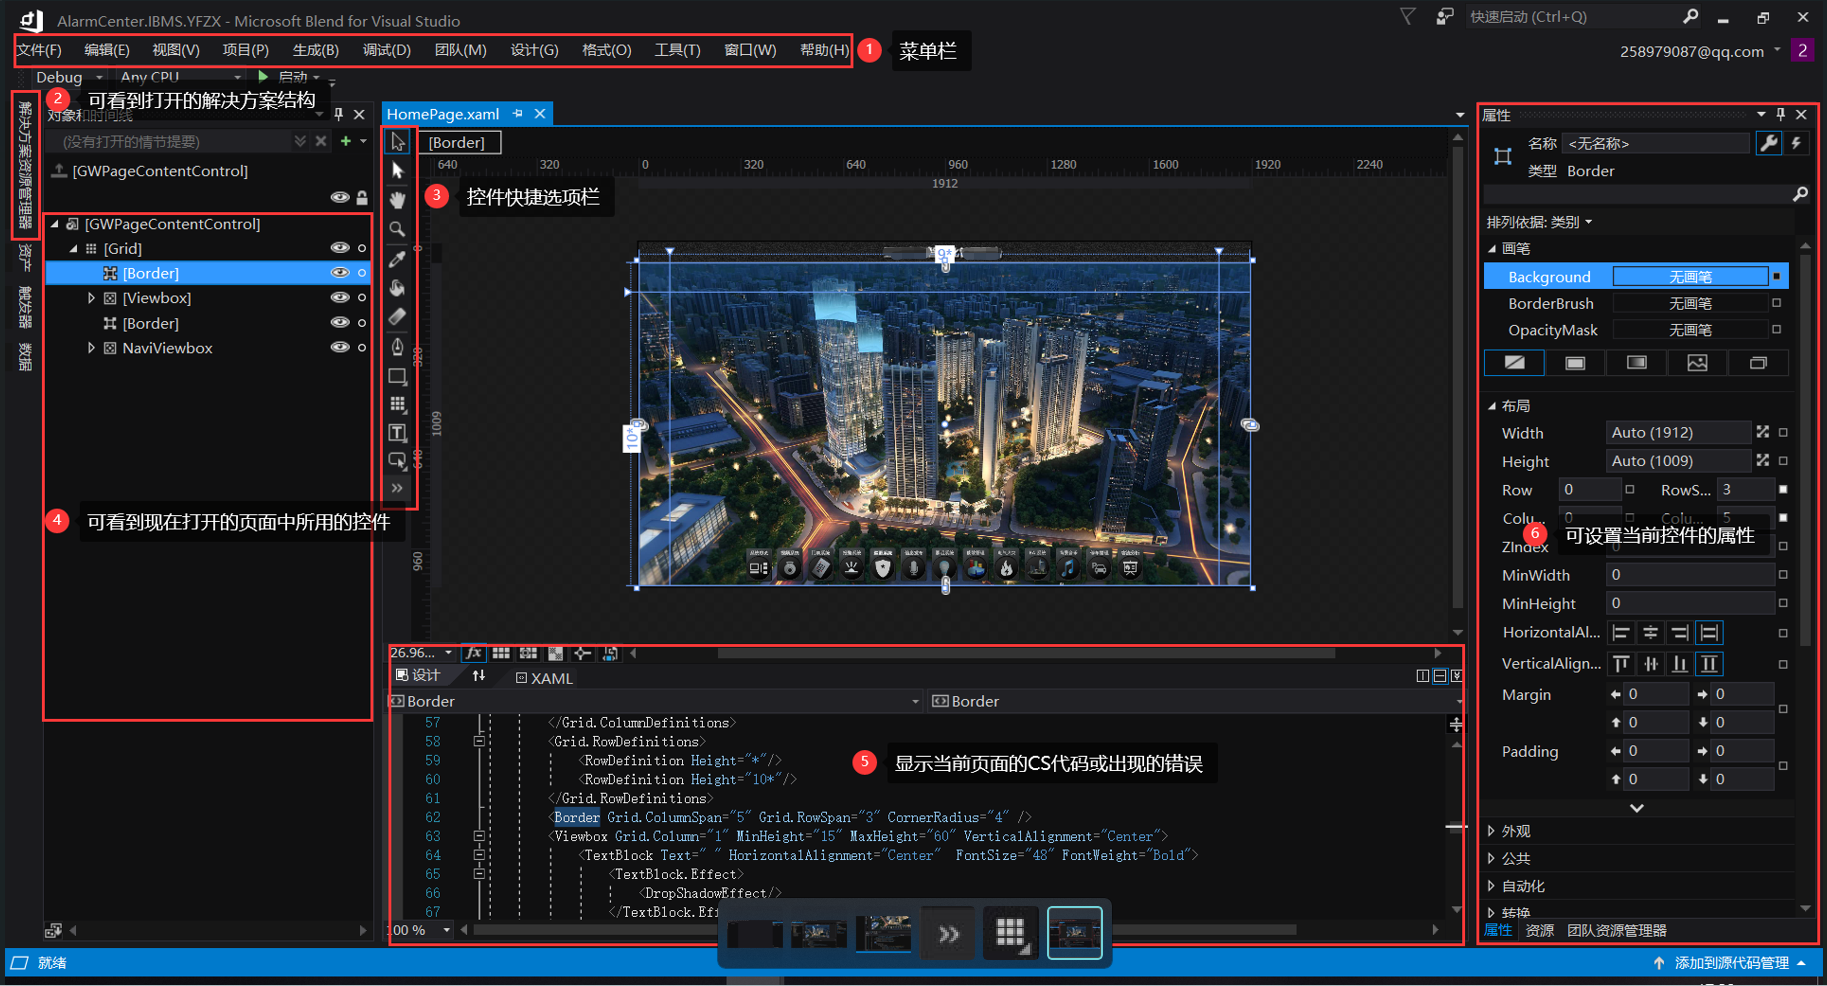
Task: Switch to the XAML view tab
Action: pyautogui.click(x=544, y=678)
